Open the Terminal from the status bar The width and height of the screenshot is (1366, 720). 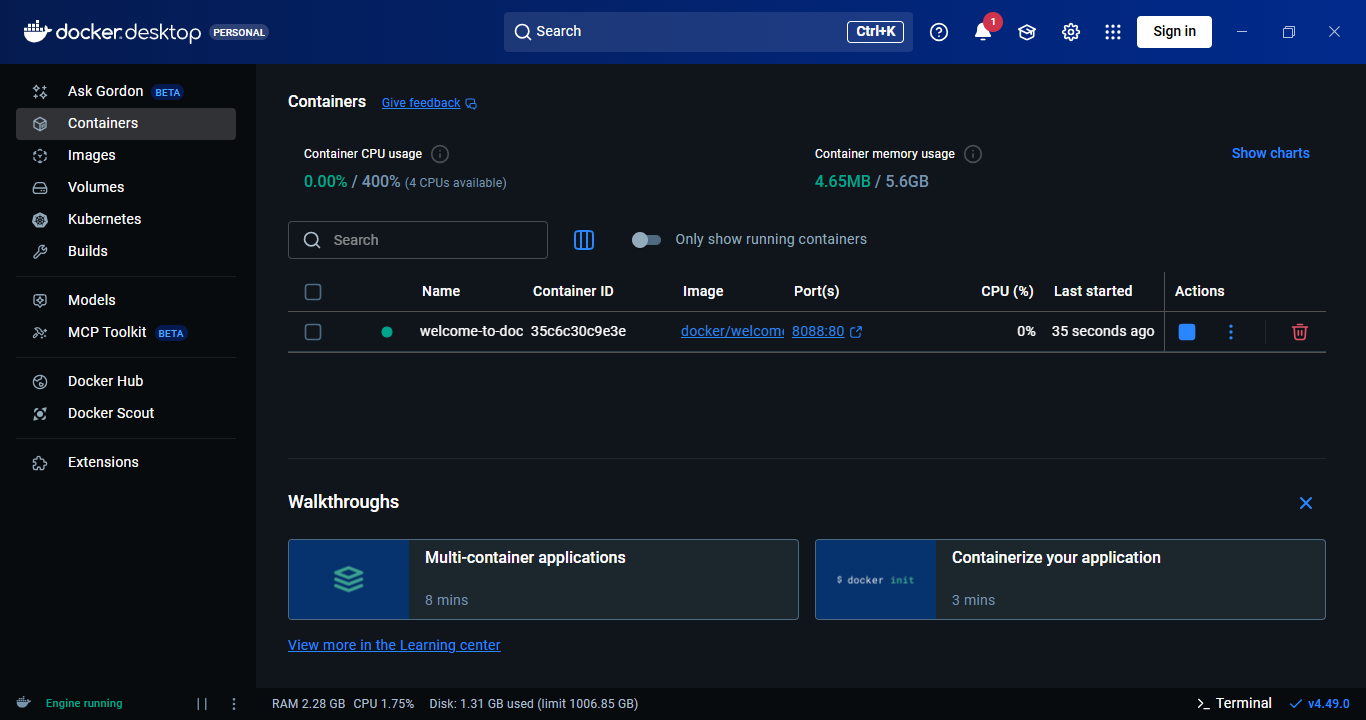click(1234, 703)
